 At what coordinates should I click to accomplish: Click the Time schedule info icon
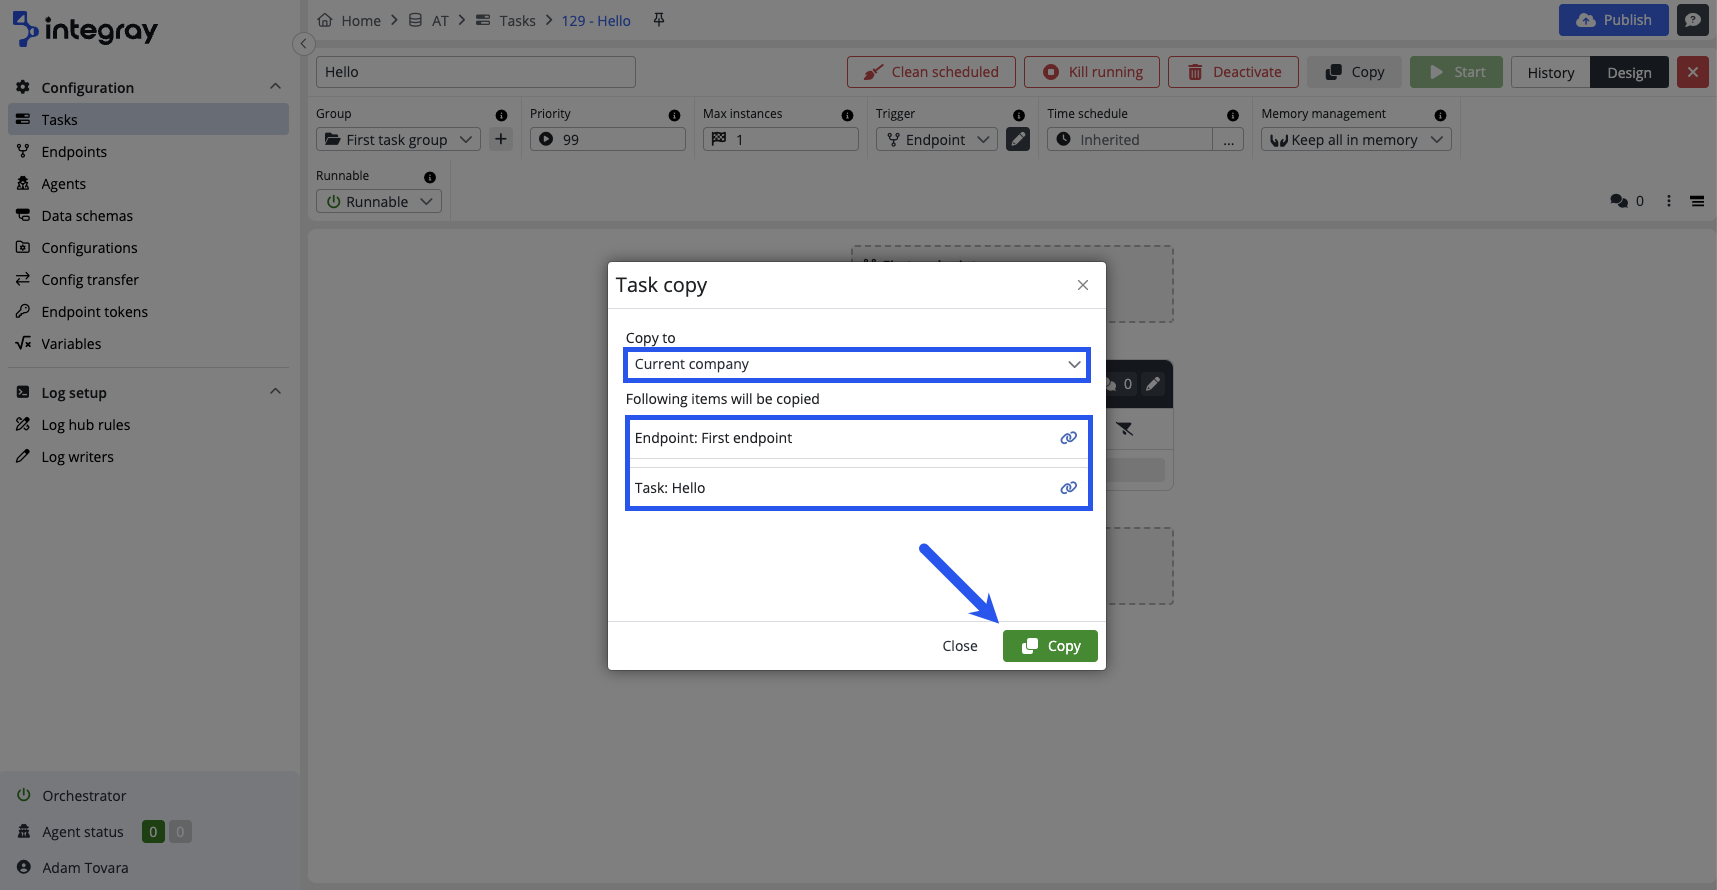(1232, 115)
